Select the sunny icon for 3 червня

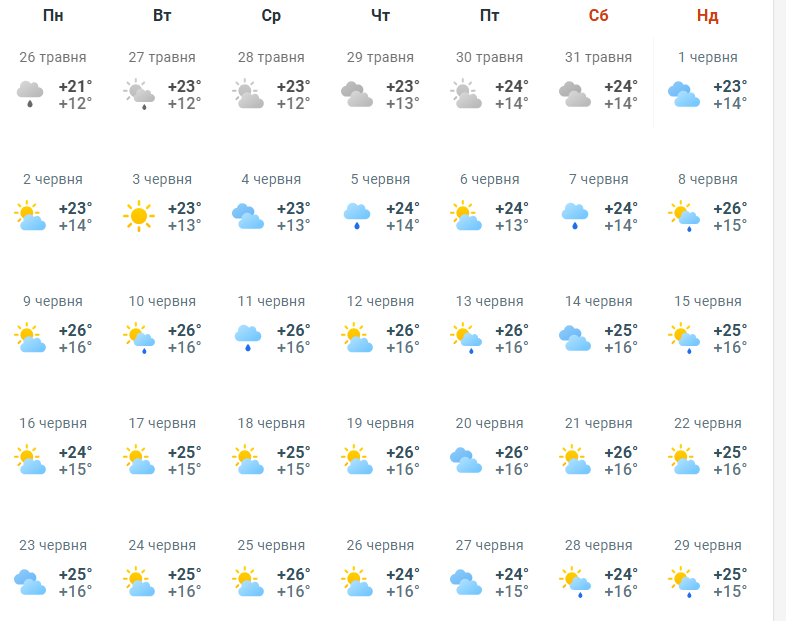tap(139, 216)
